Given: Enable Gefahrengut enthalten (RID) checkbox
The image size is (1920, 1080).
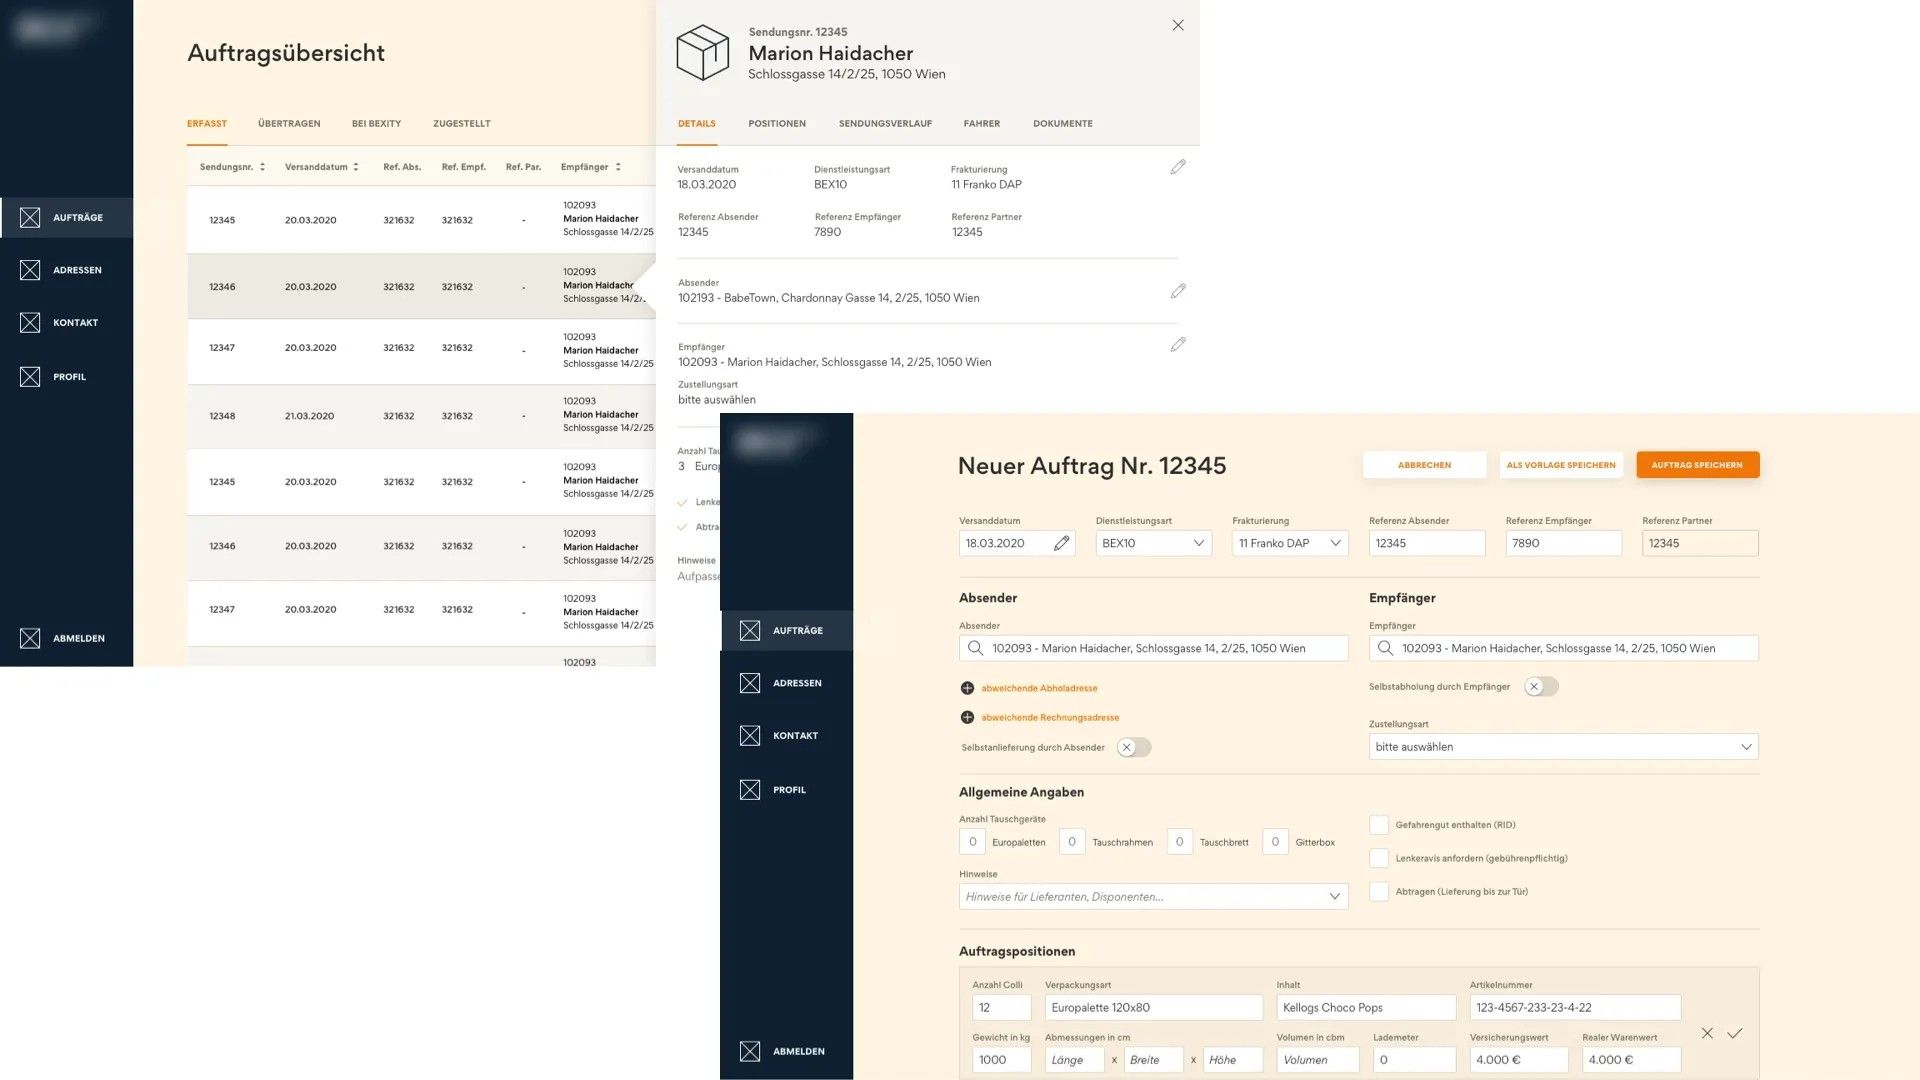Looking at the screenshot, I should point(1378,824).
